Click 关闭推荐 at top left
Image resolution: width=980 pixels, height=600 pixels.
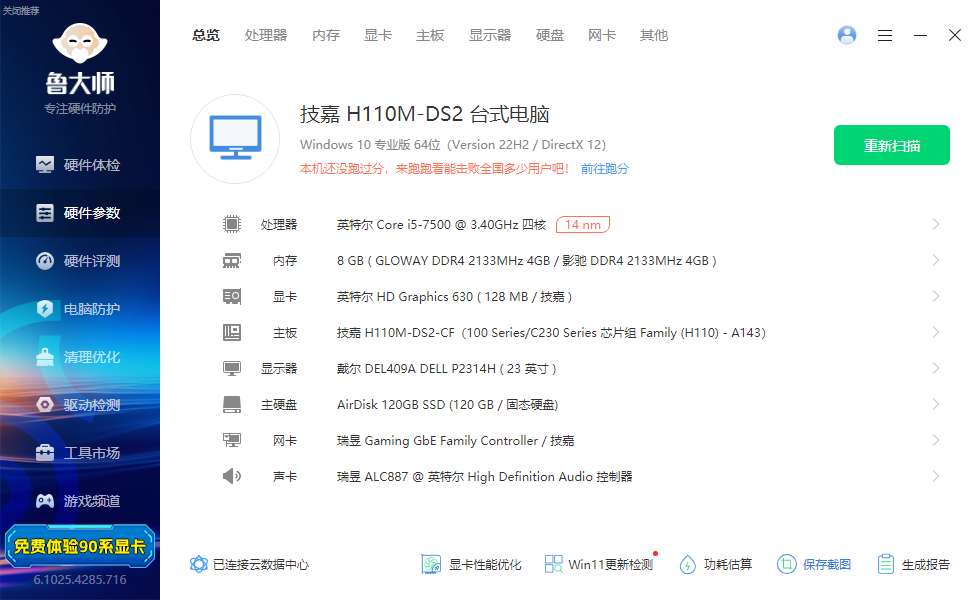[x=21, y=11]
